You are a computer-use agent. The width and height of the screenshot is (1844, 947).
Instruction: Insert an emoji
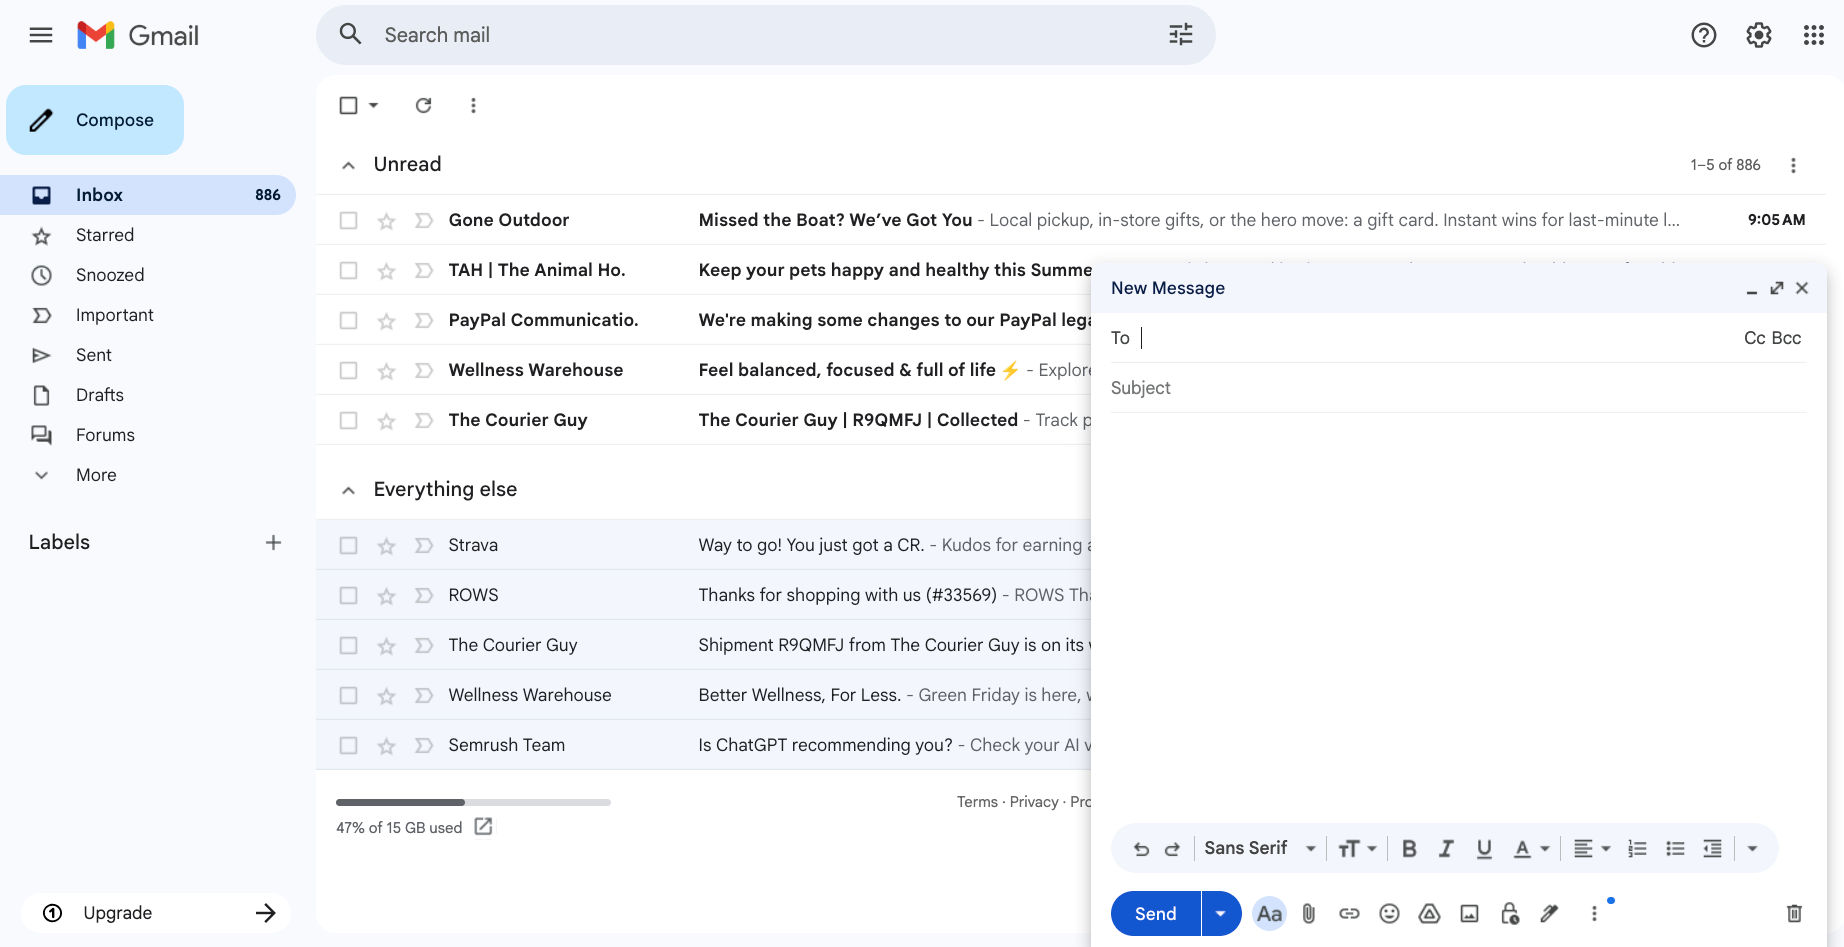click(x=1389, y=913)
